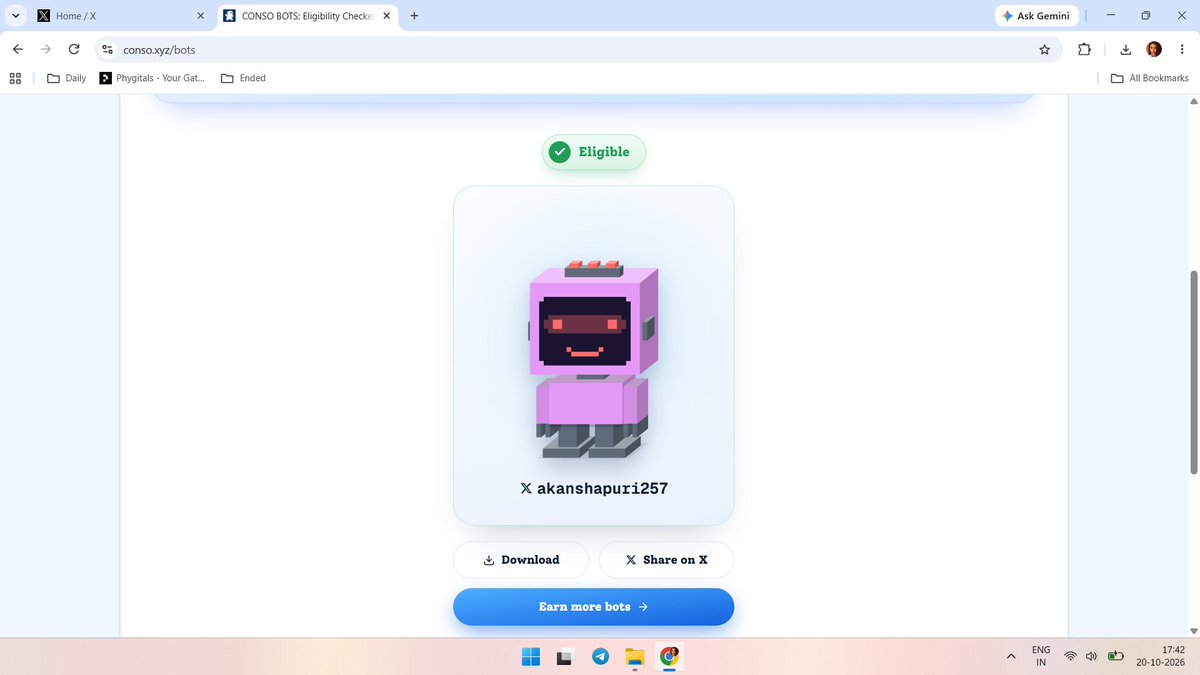
Task: Bookmark this page with the star icon
Action: click(x=1044, y=49)
